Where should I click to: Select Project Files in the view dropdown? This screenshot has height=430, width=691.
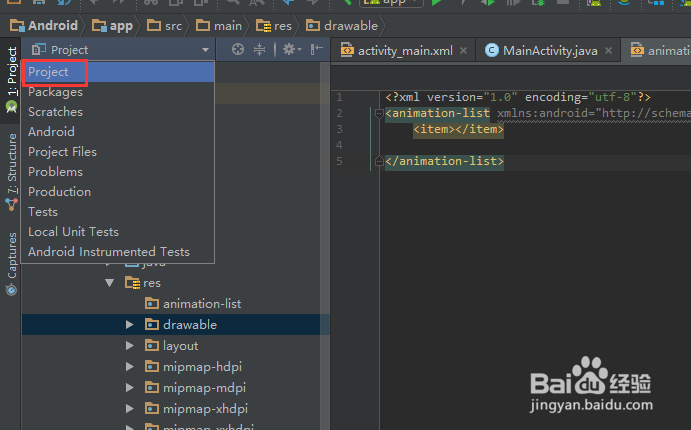[x=118, y=152]
